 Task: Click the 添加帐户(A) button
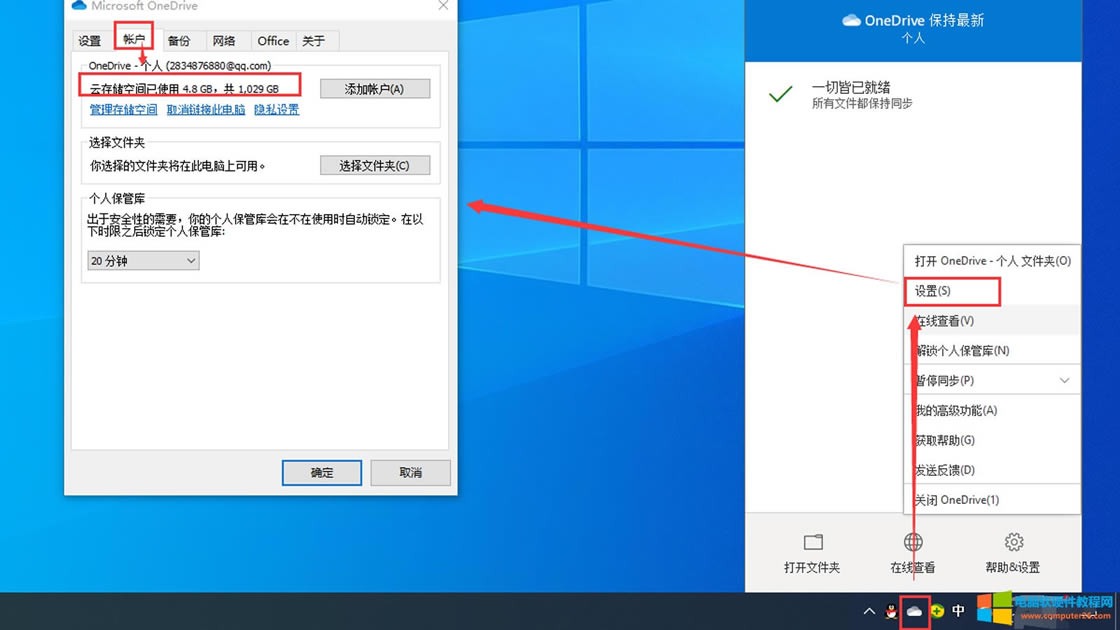tap(375, 89)
